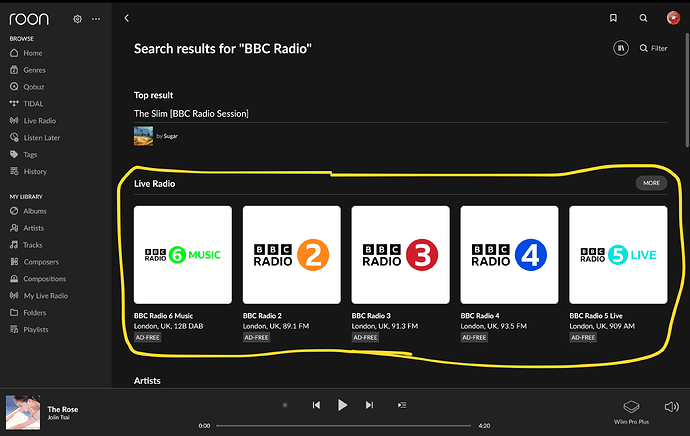The width and height of the screenshot is (690, 436).
Task: Click the Playlists icon
Action: [x=14, y=329]
